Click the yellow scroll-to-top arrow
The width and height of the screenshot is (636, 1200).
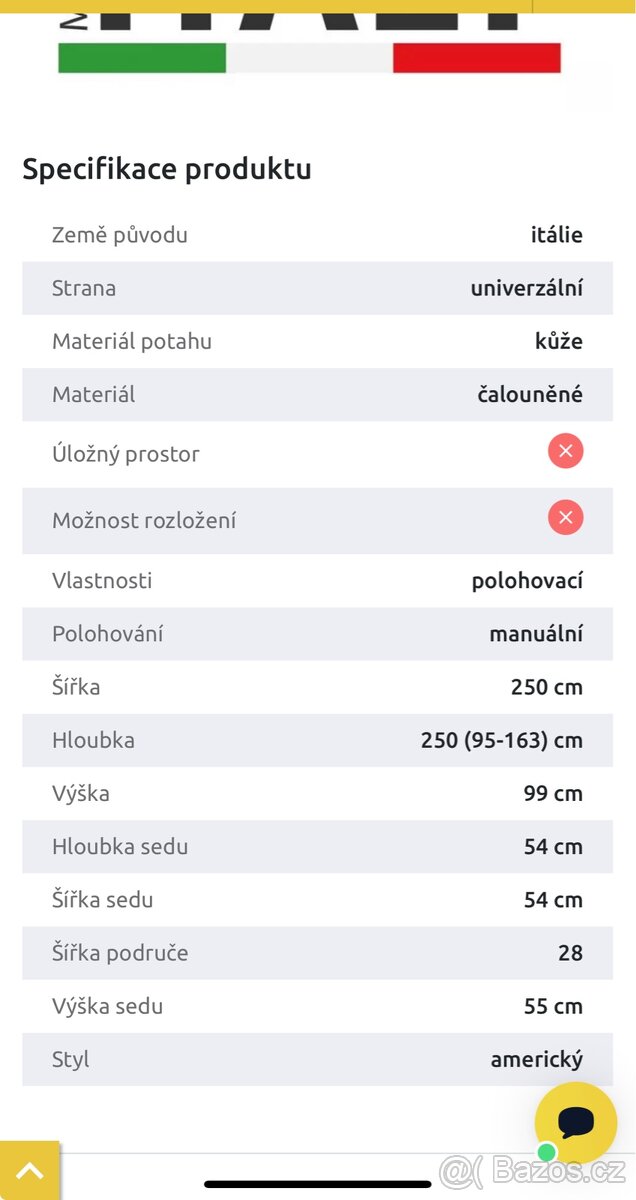click(x=30, y=1170)
